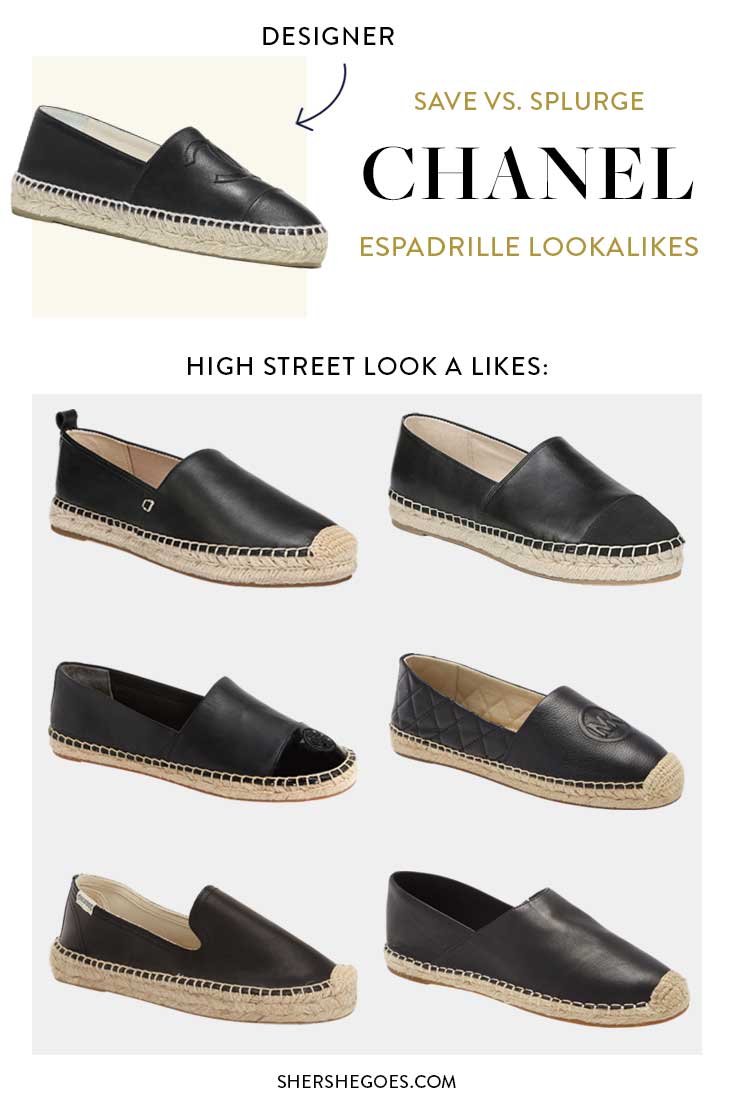Select the black cap-toe espadrille
The height and width of the screenshot is (1103, 735).
[536, 497]
